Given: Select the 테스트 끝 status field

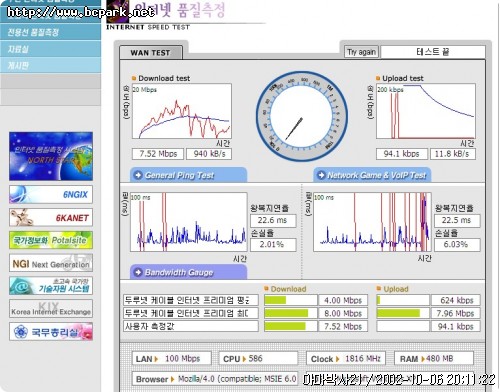Looking at the screenshot, I should click(433, 52).
